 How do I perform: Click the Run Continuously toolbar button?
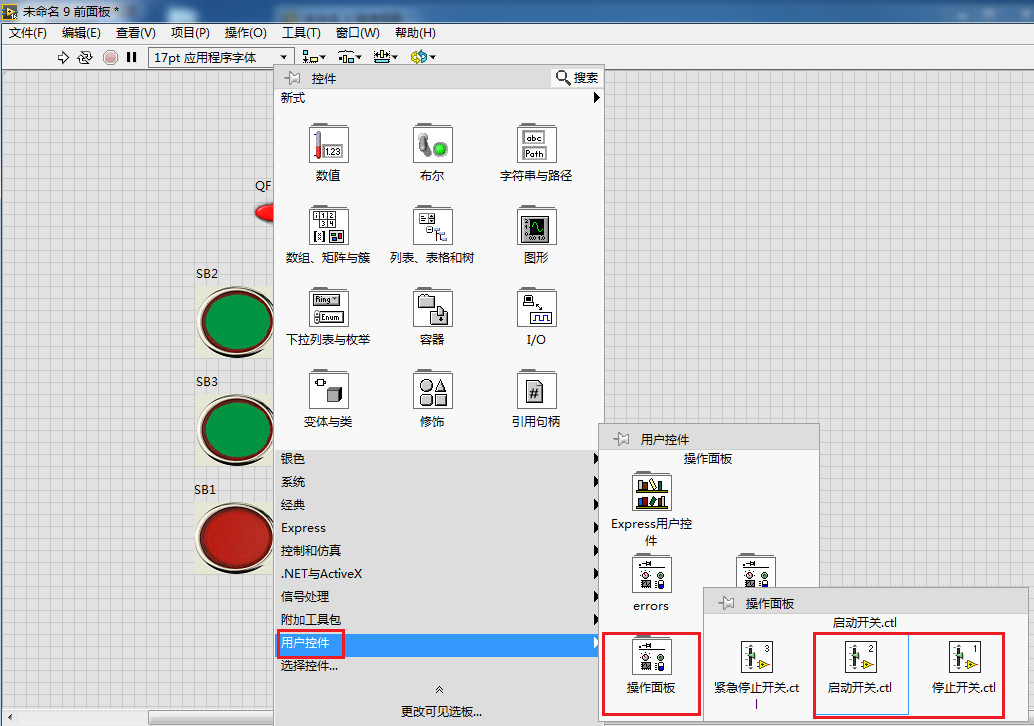click(x=85, y=57)
